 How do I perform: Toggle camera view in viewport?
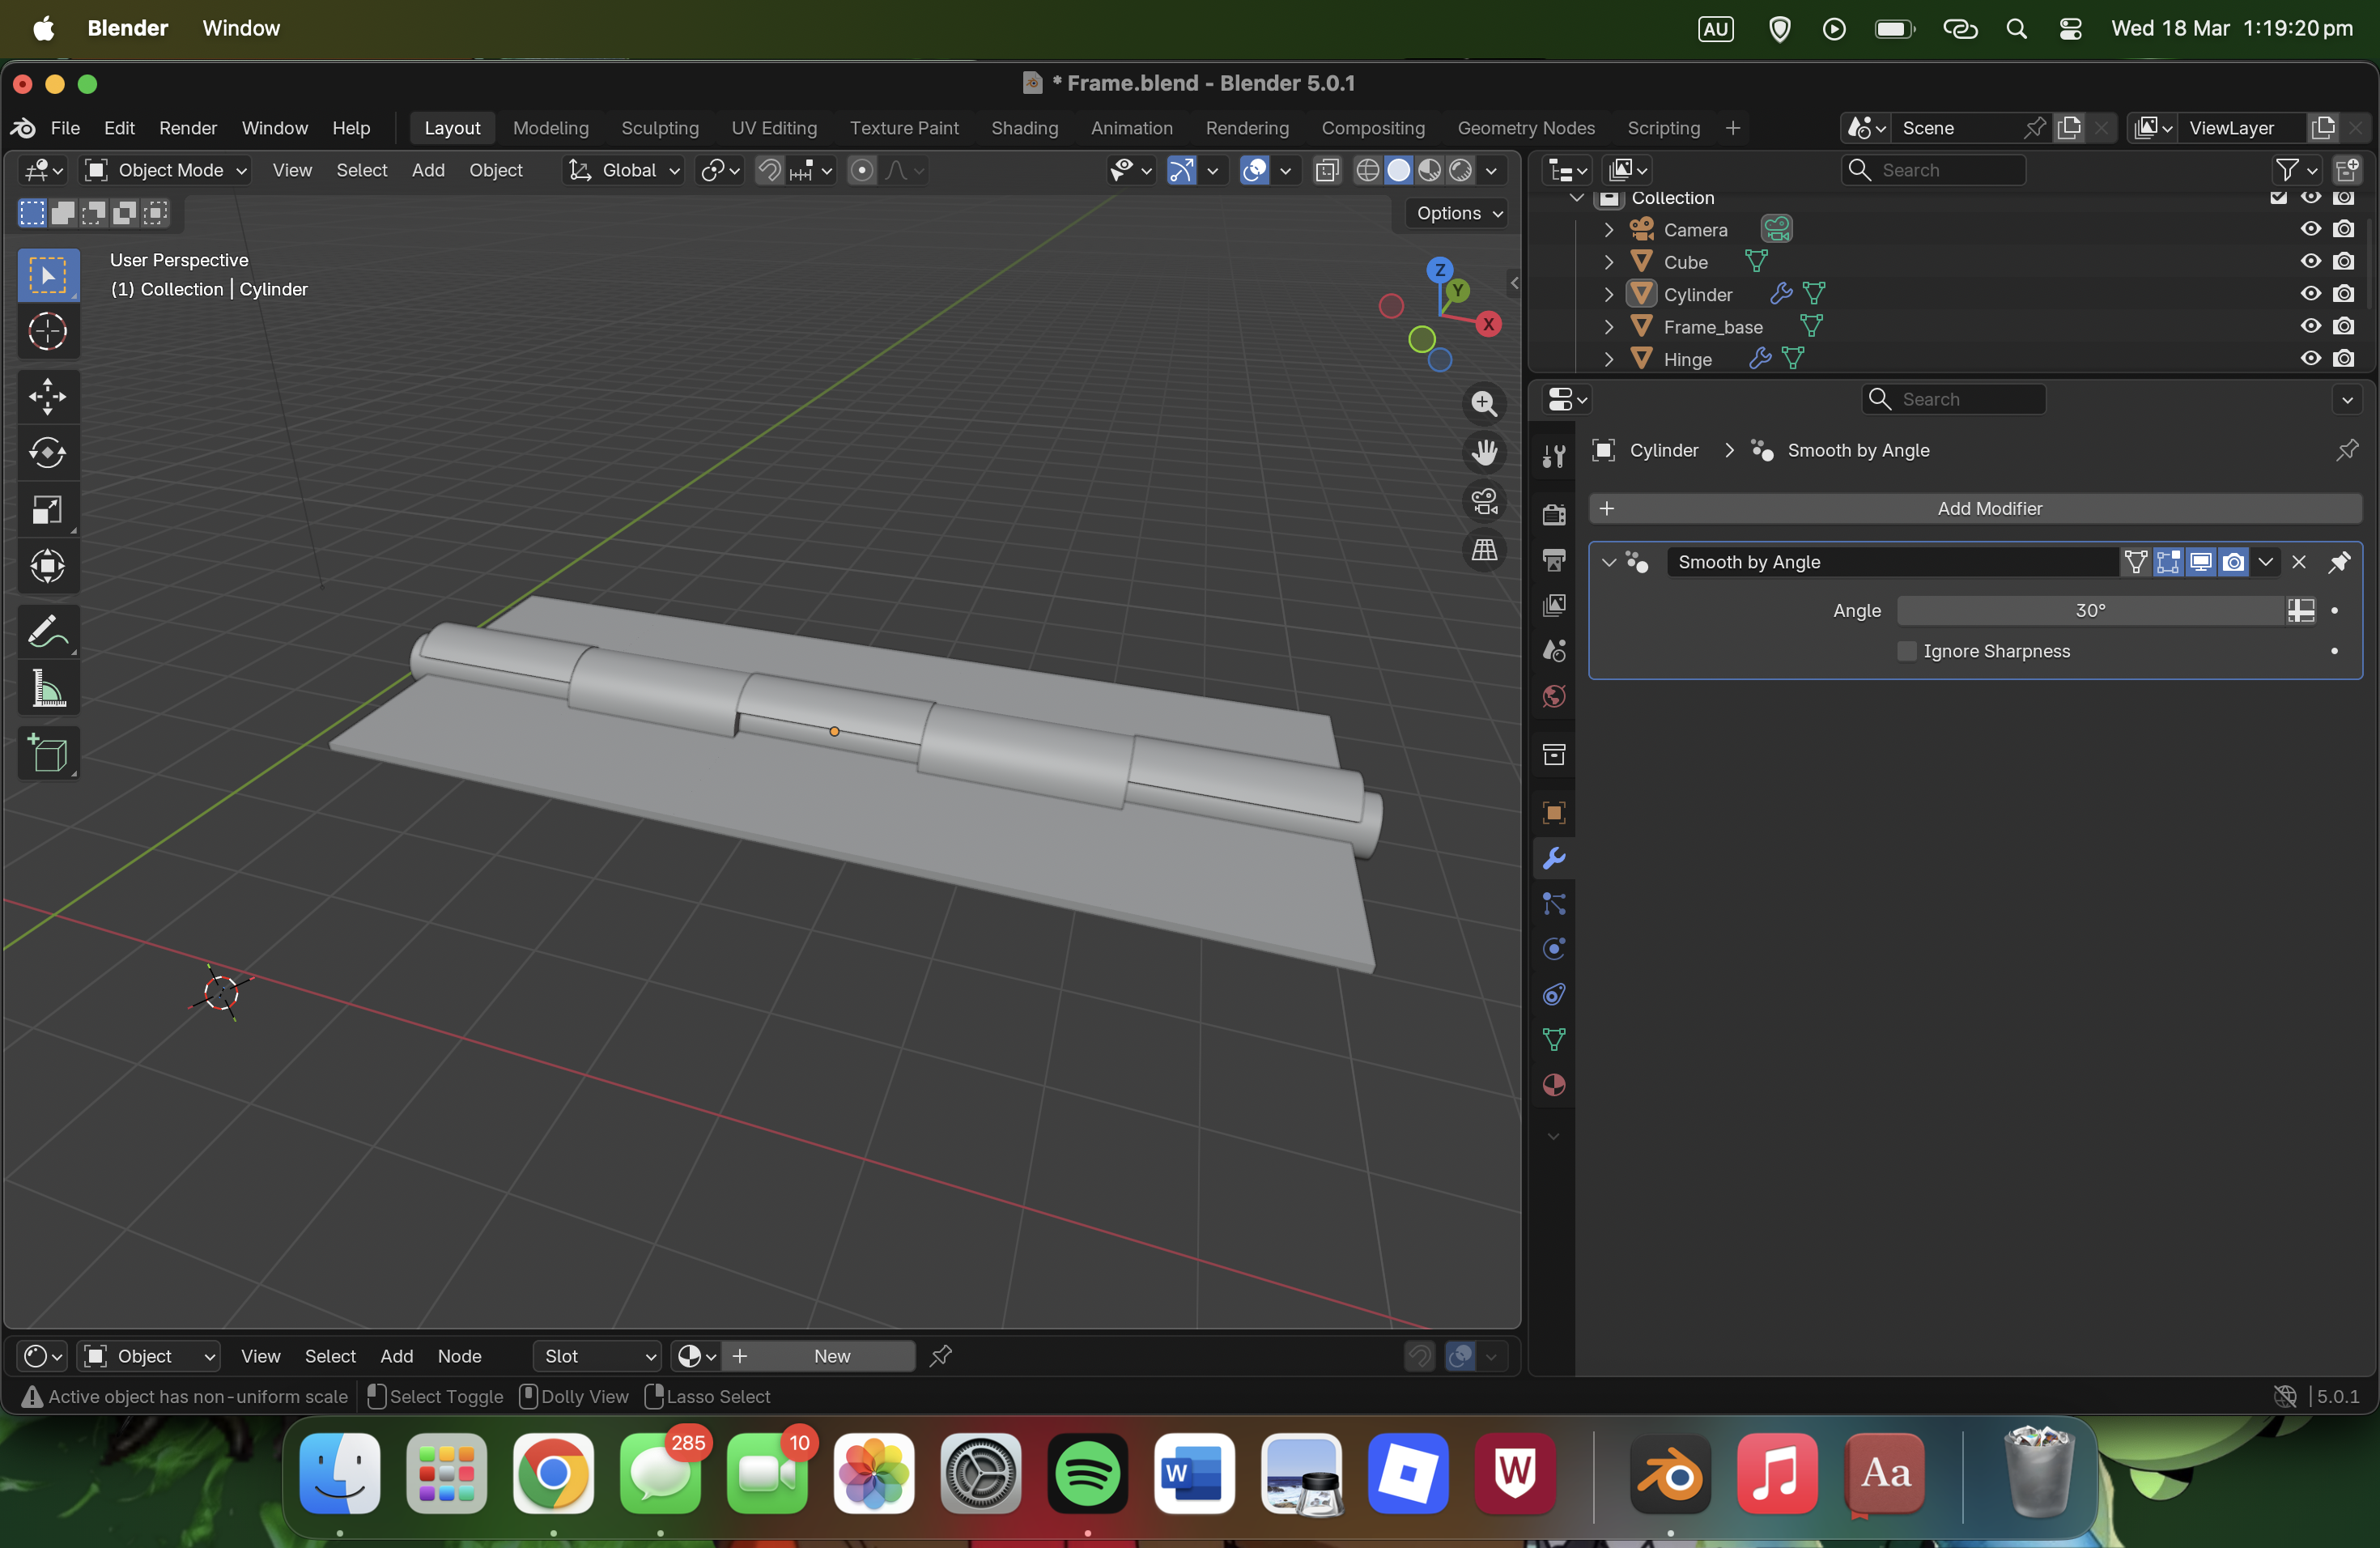[x=1484, y=501]
